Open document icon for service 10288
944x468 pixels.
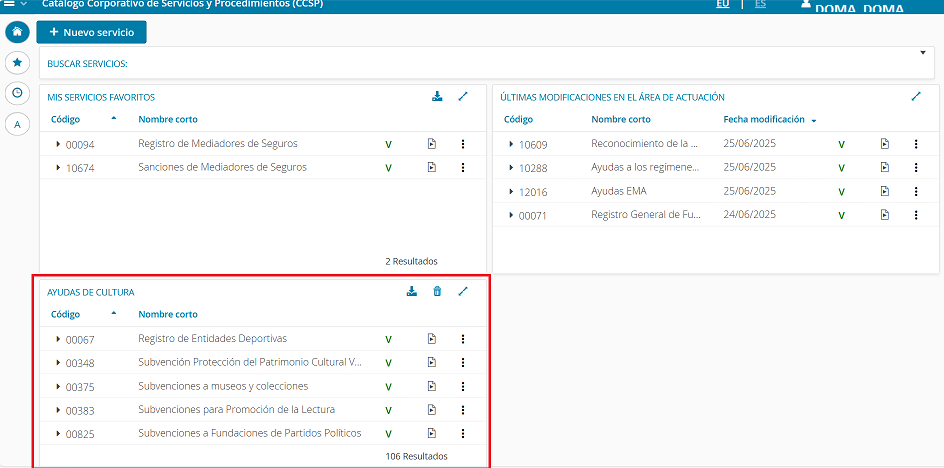(884, 167)
